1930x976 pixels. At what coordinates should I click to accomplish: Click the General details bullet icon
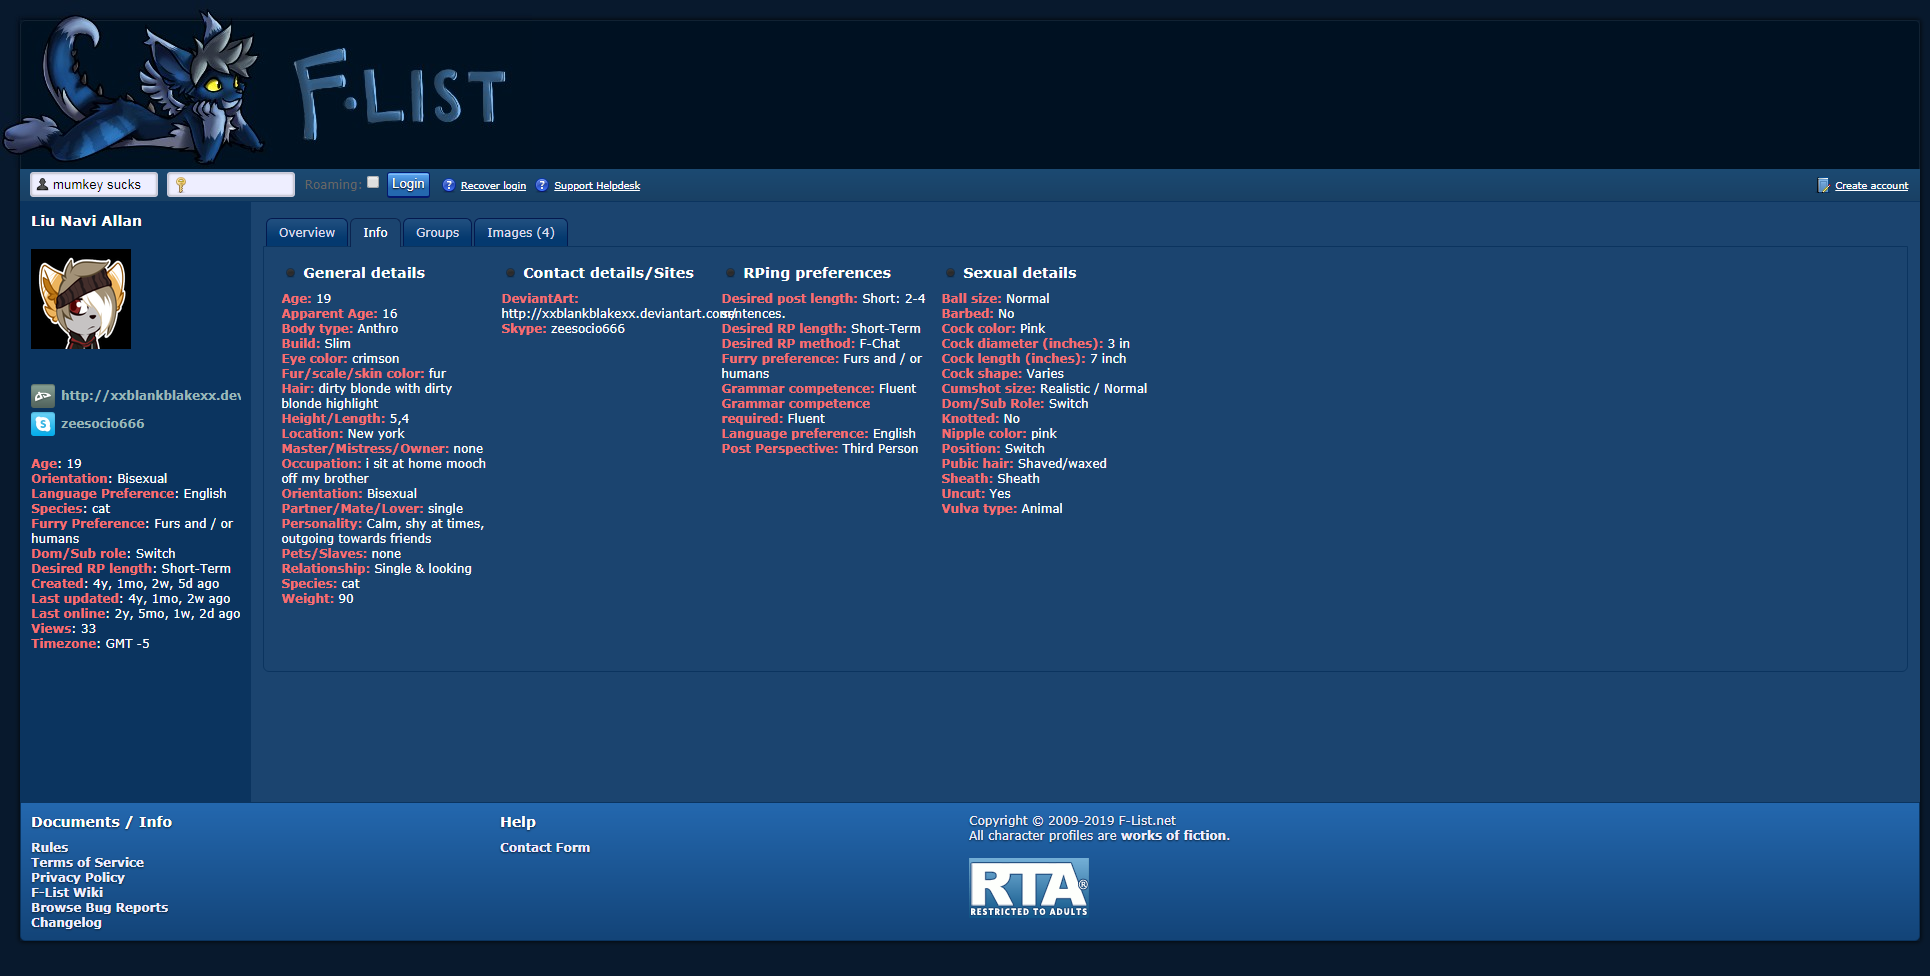pos(291,273)
